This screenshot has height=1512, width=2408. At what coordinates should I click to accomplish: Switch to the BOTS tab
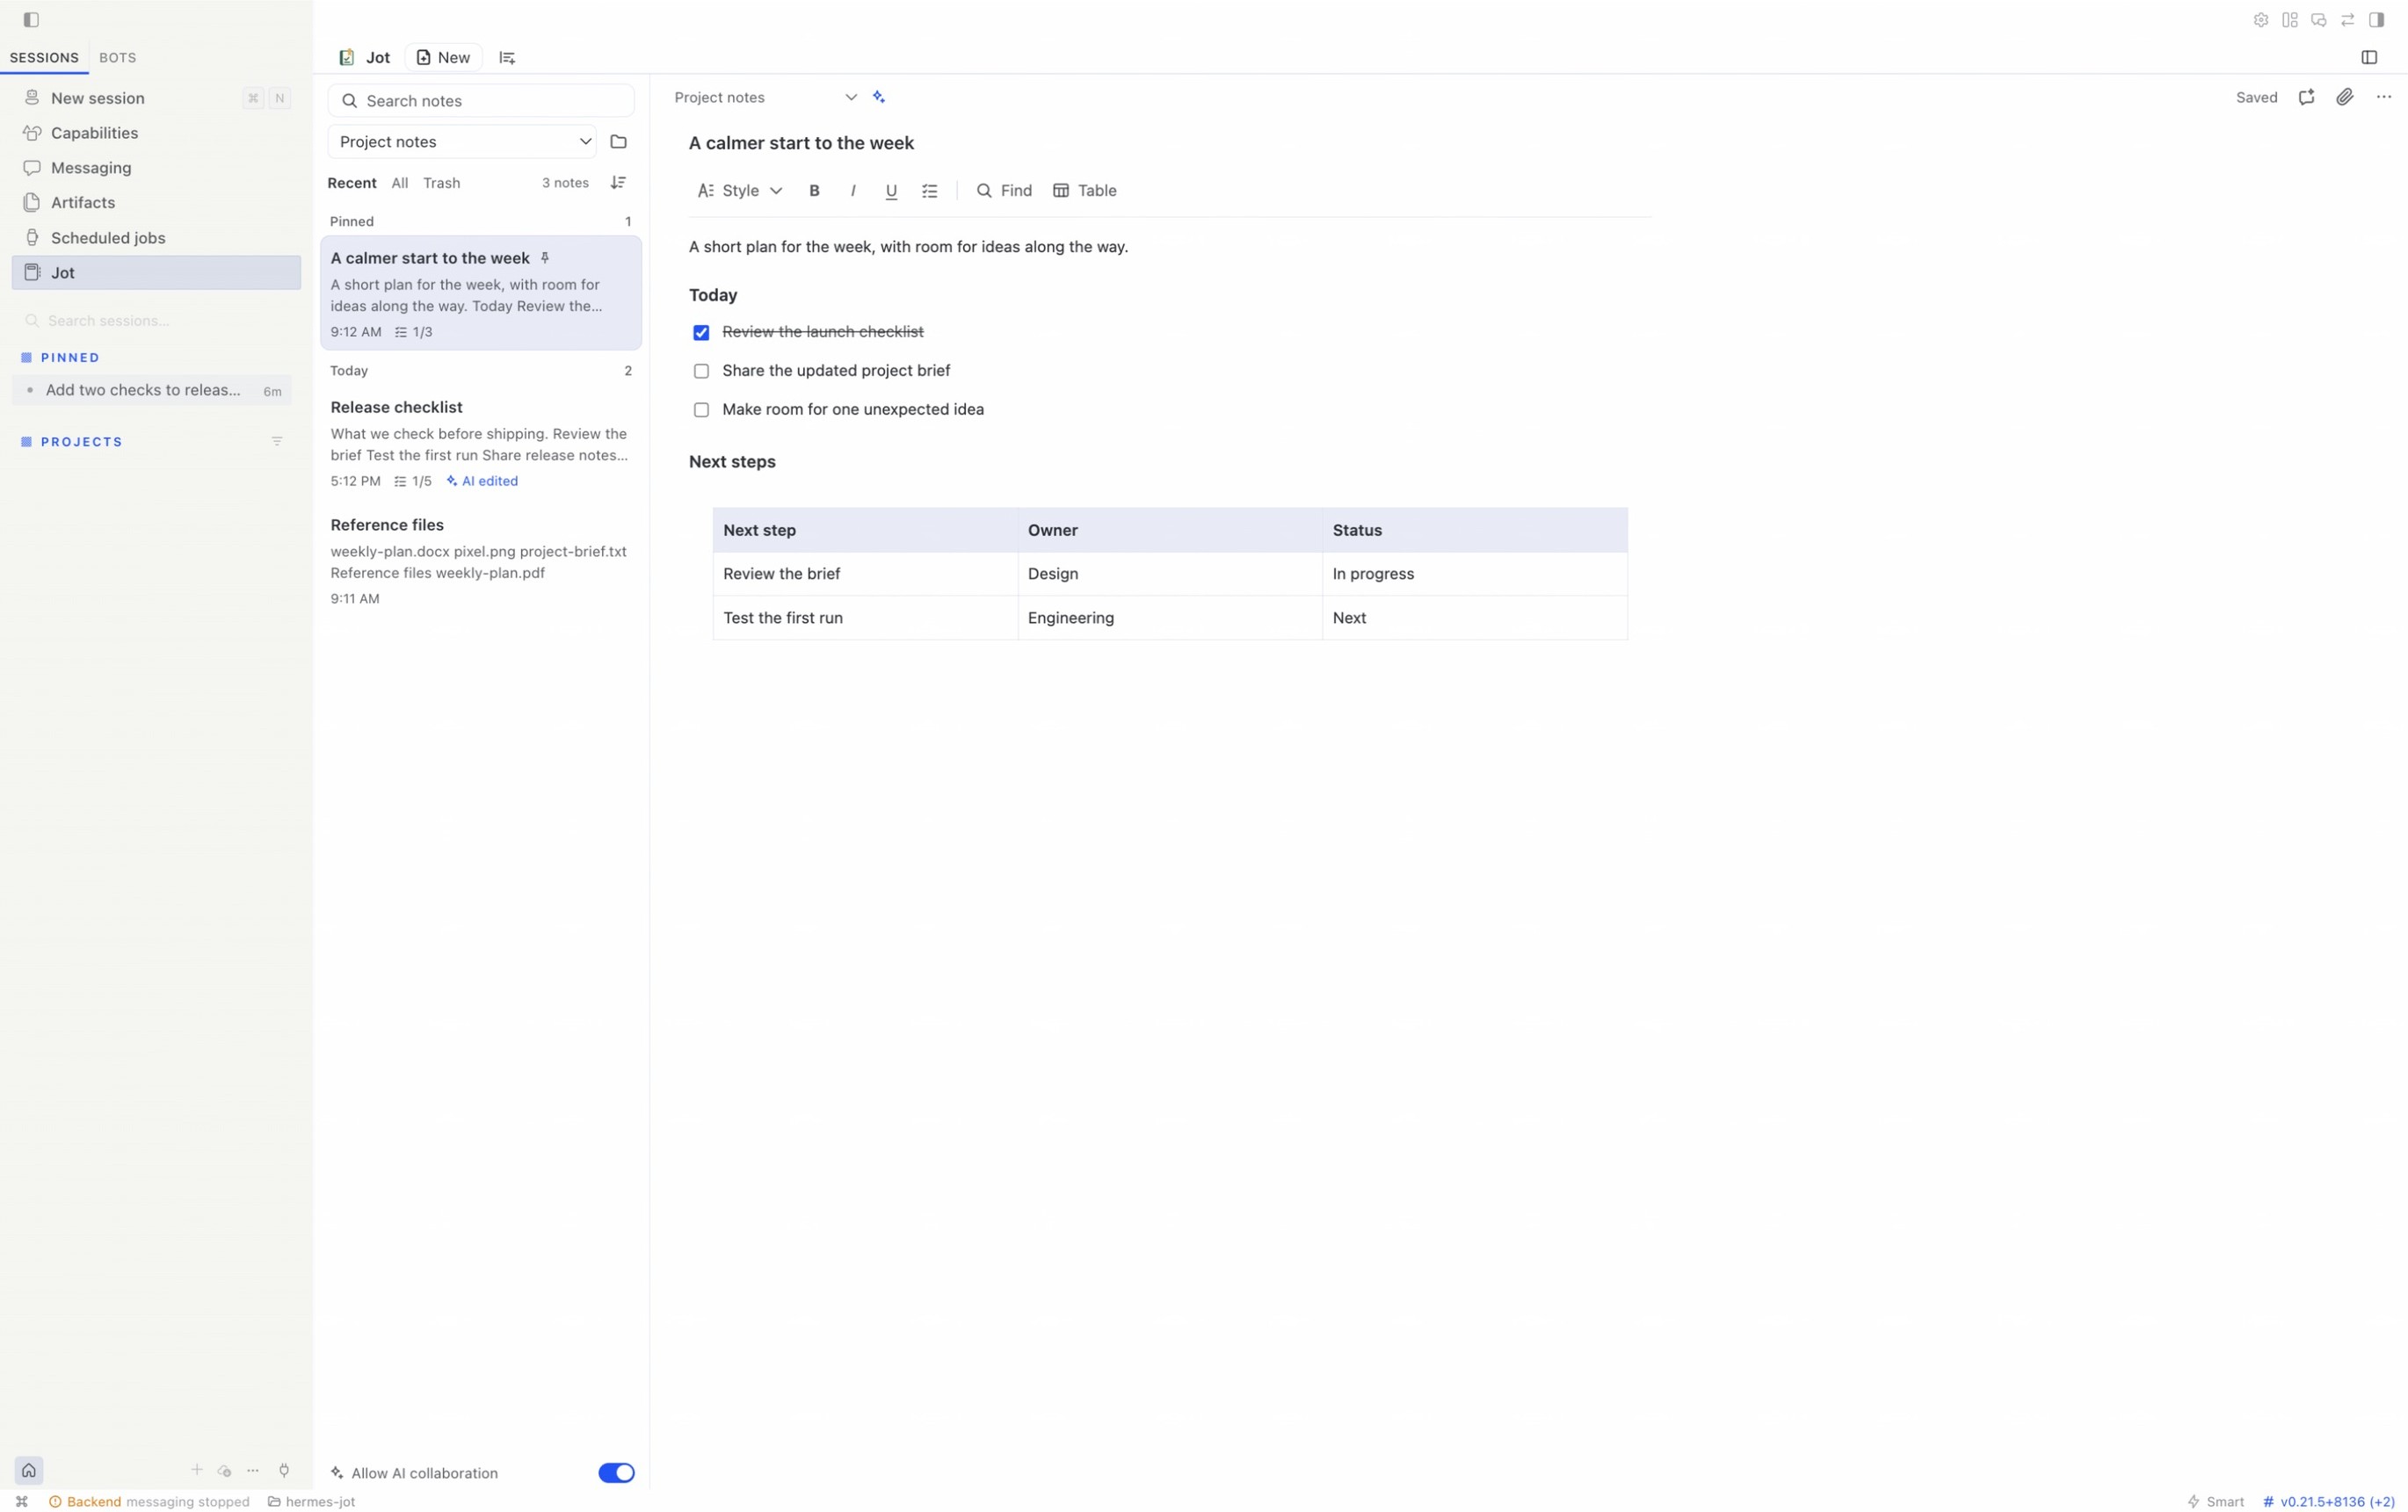pos(118,57)
